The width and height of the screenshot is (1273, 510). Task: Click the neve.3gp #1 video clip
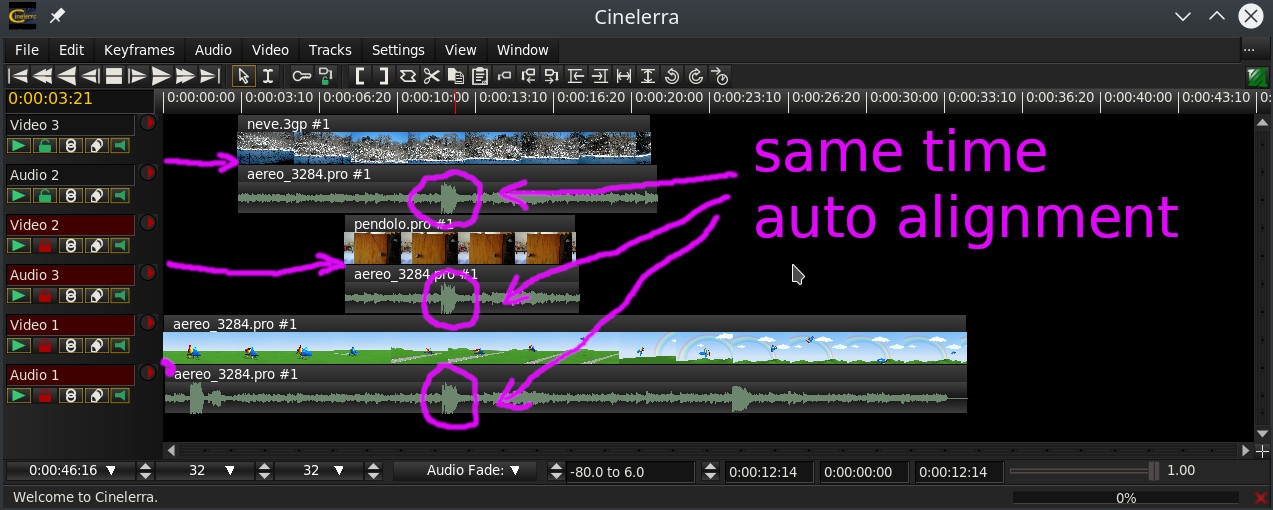[443, 147]
